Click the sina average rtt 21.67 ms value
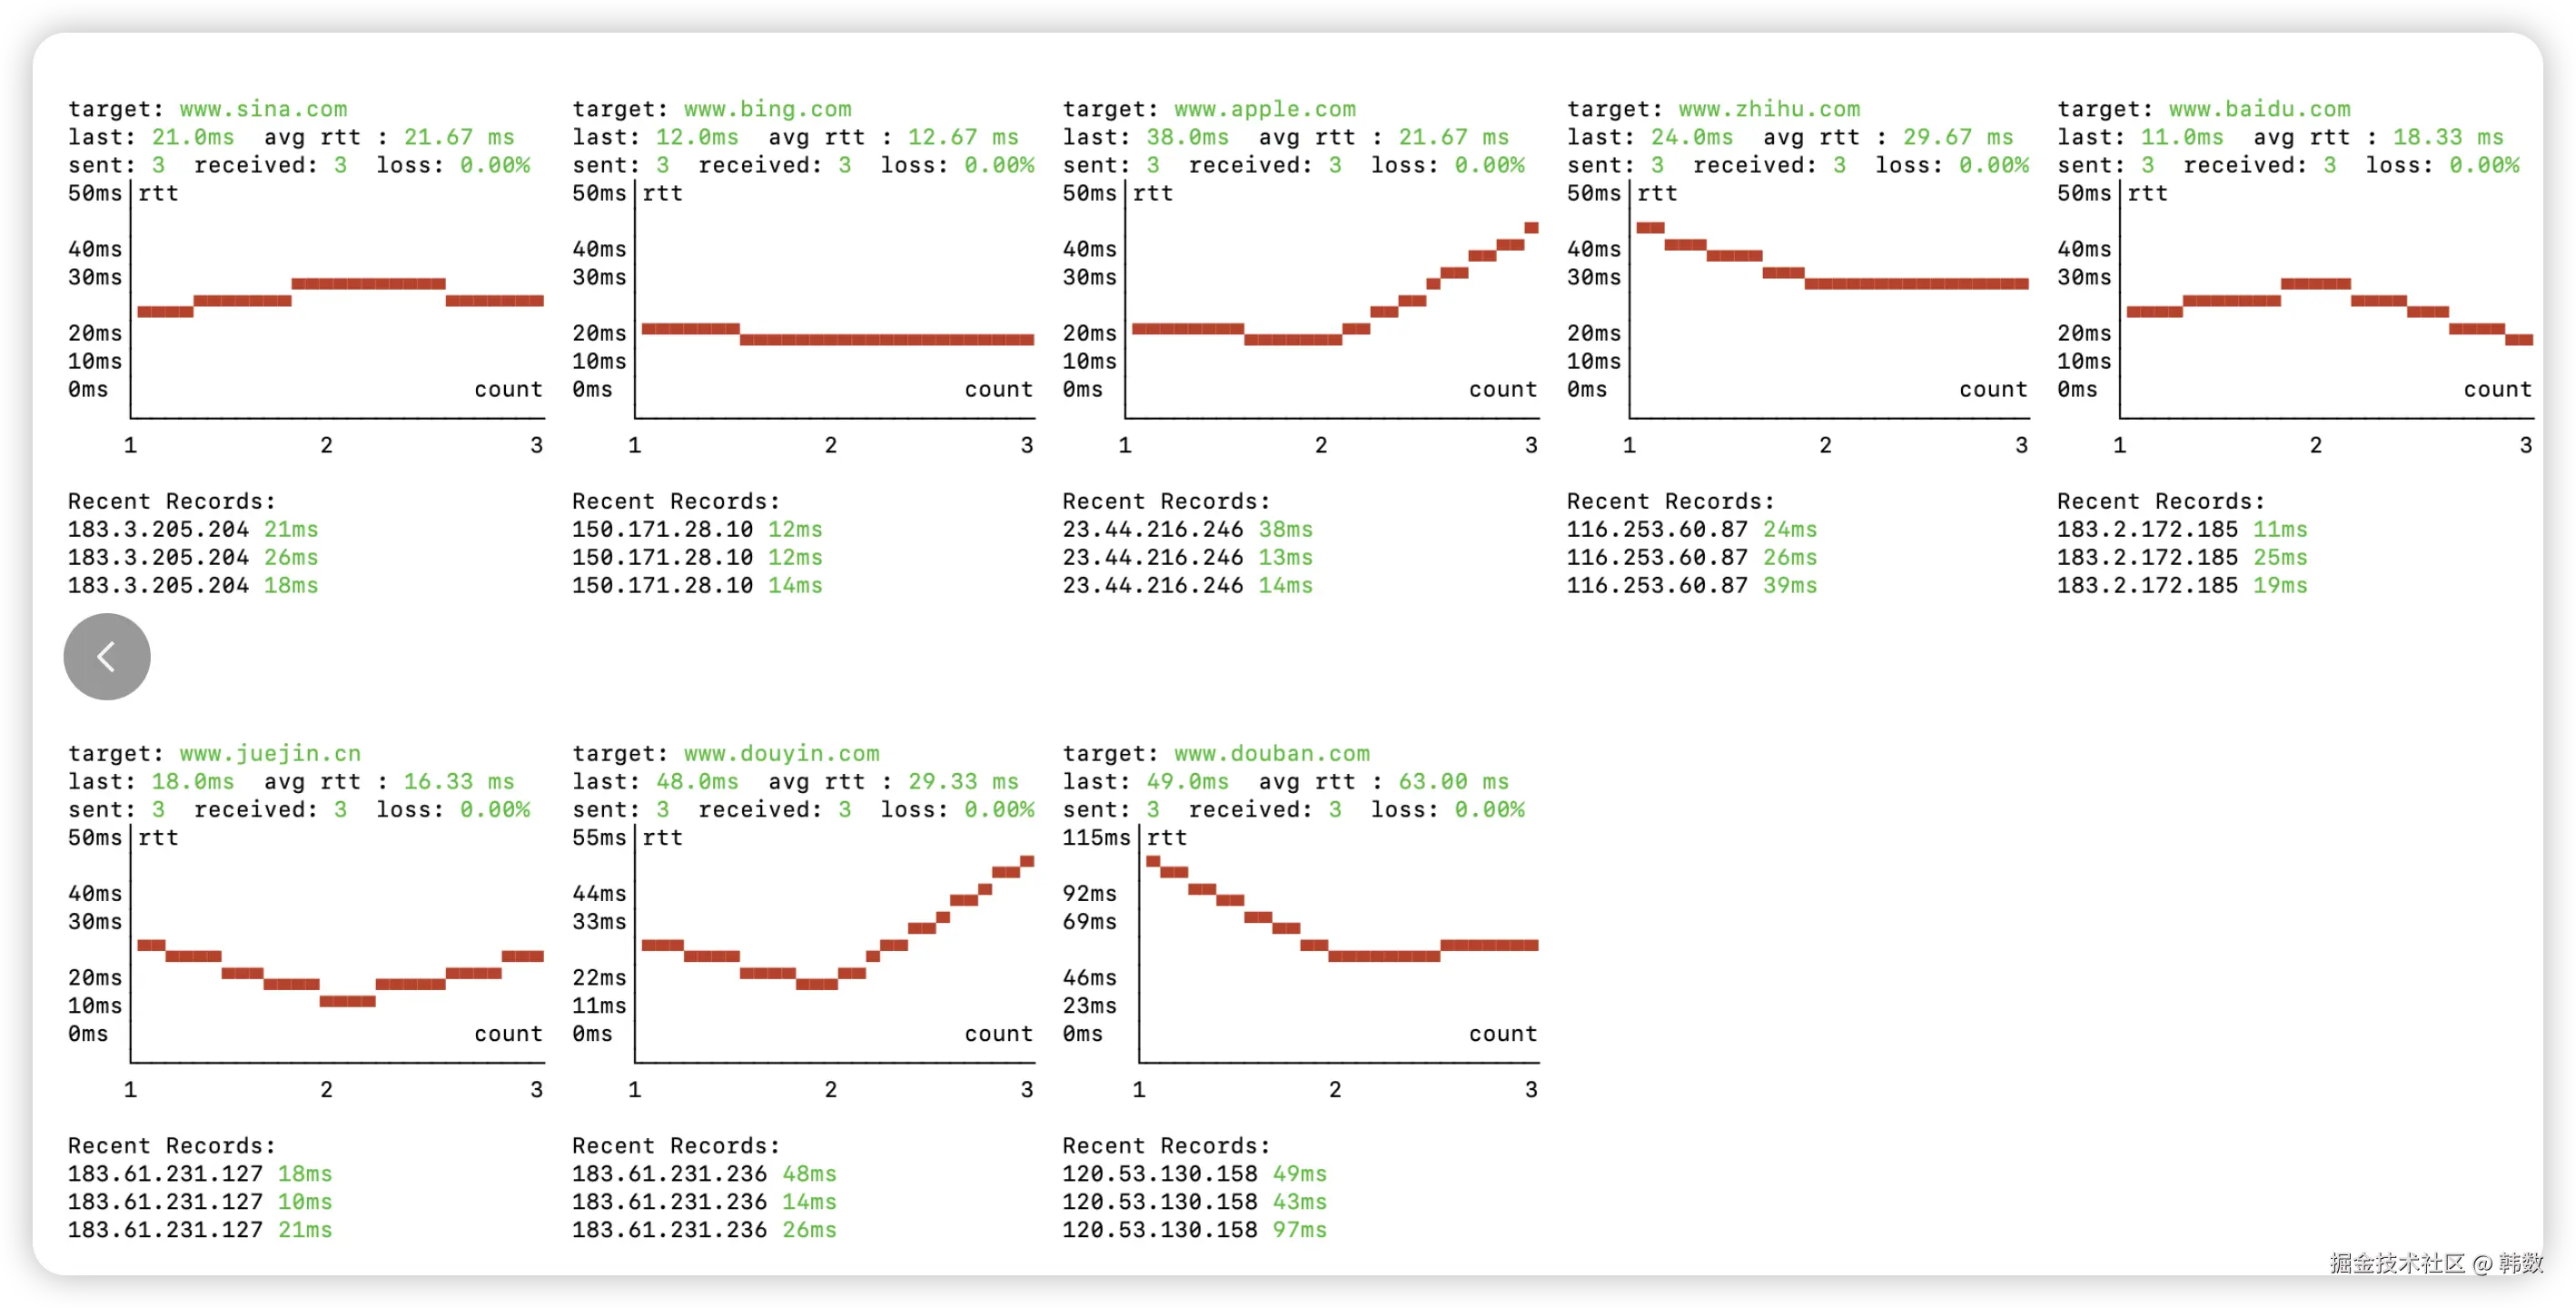The image size is (2576, 1308). [x=458, y=137]
